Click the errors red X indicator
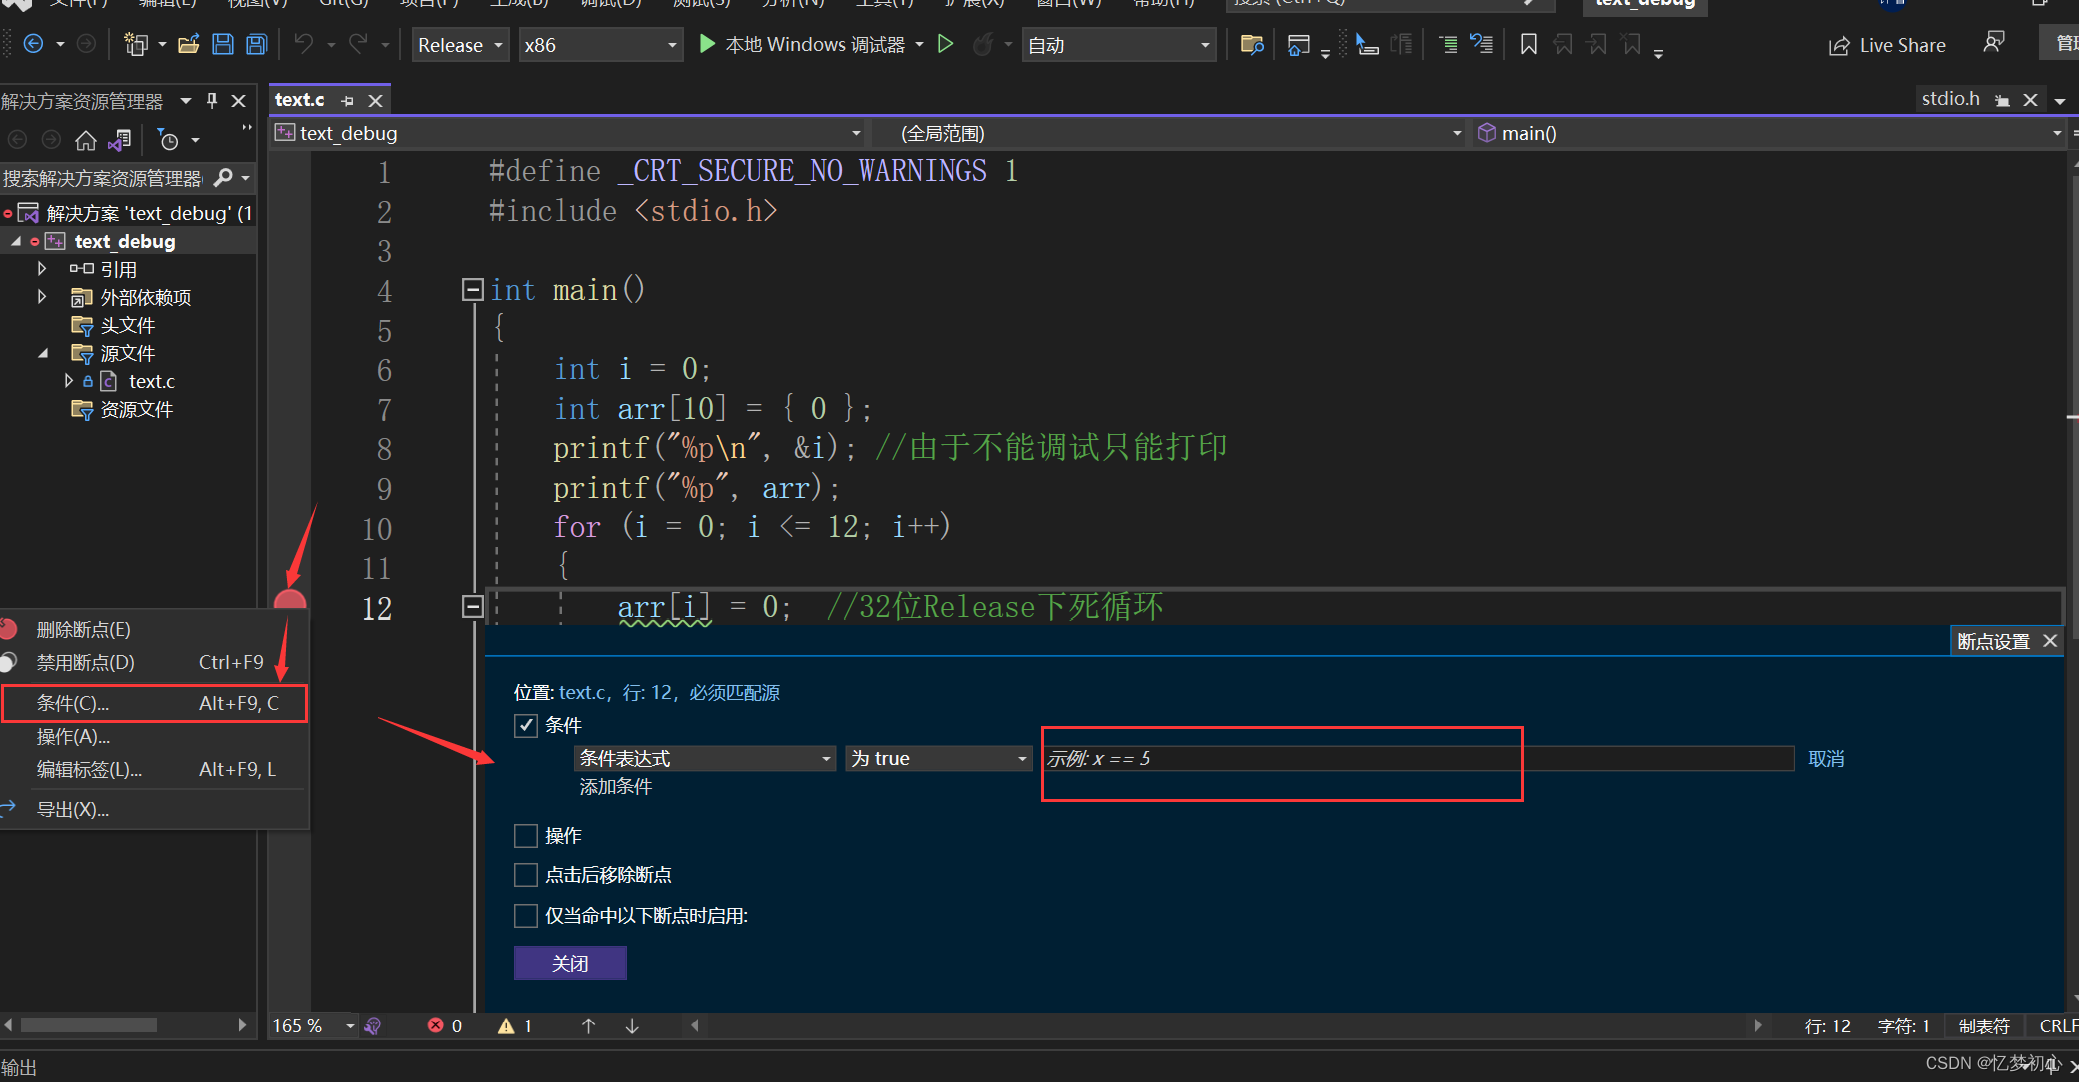The image size is (2079, 1082). pos(435,1025)
